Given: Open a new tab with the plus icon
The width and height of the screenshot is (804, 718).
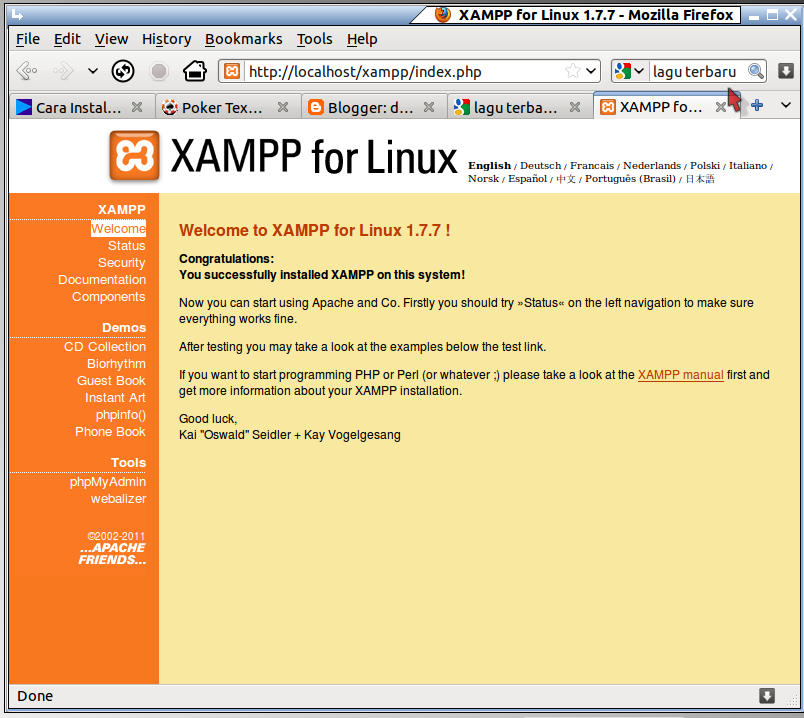Looking at the screenshot, I should click(757, 106).
